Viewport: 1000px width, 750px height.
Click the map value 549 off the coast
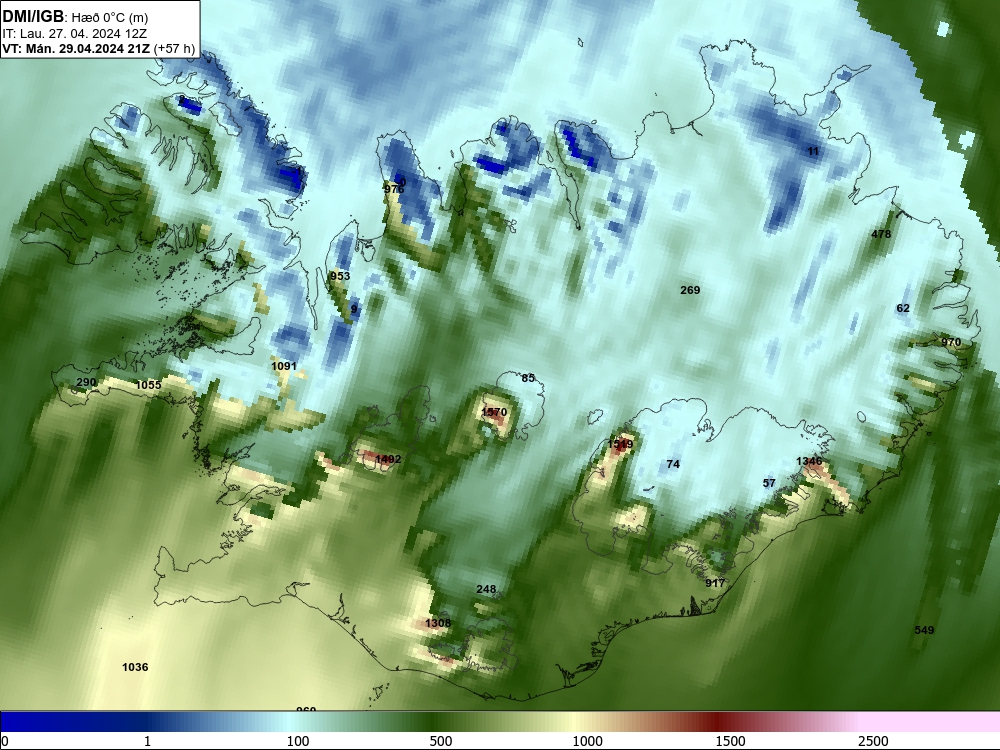click(924, 630)
